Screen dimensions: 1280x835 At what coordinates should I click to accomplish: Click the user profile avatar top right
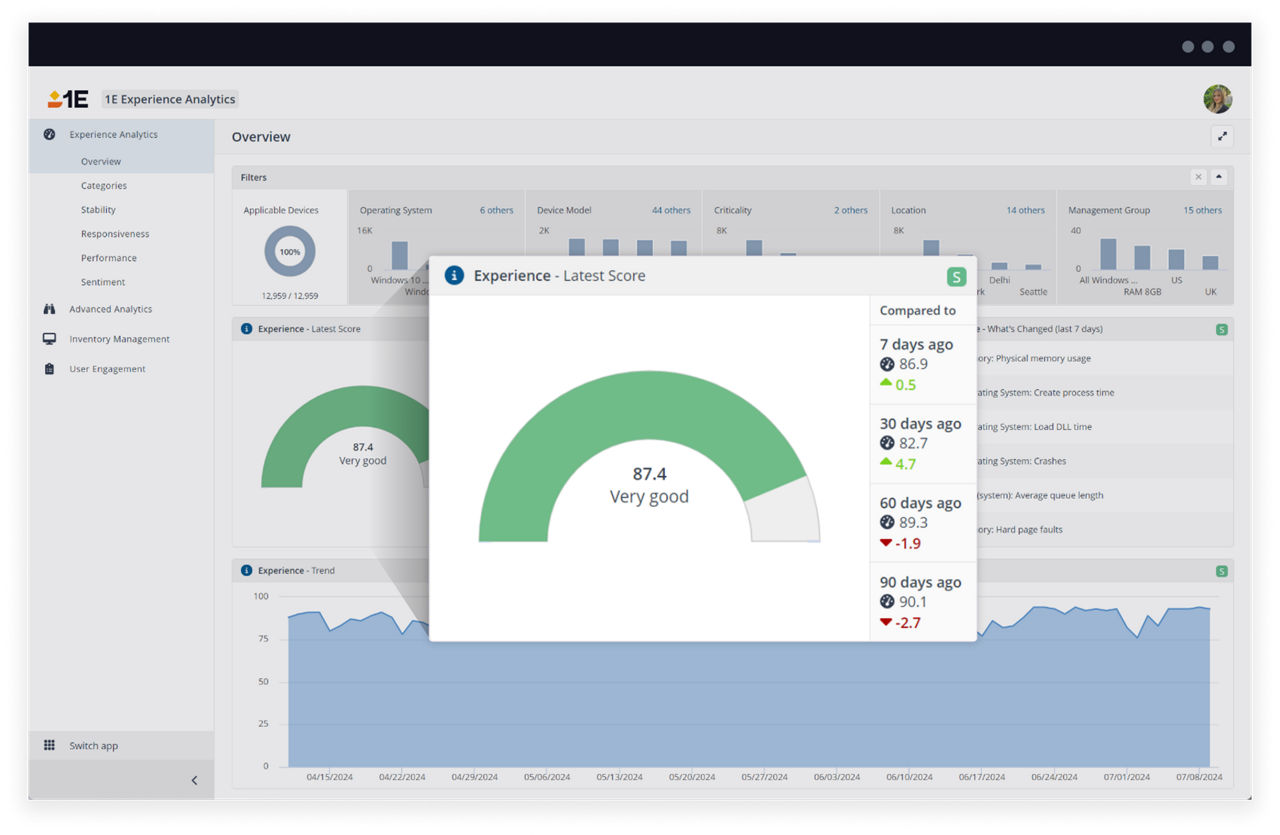[1217, 98]
